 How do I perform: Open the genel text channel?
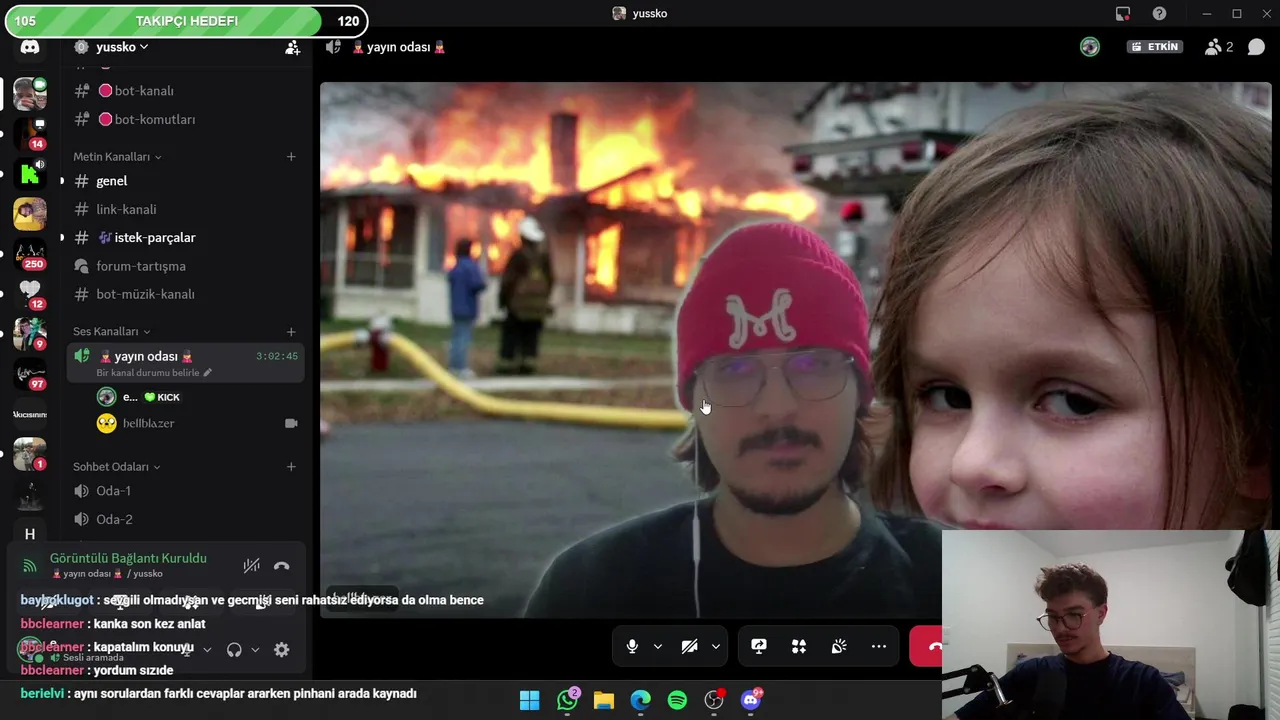186,181
